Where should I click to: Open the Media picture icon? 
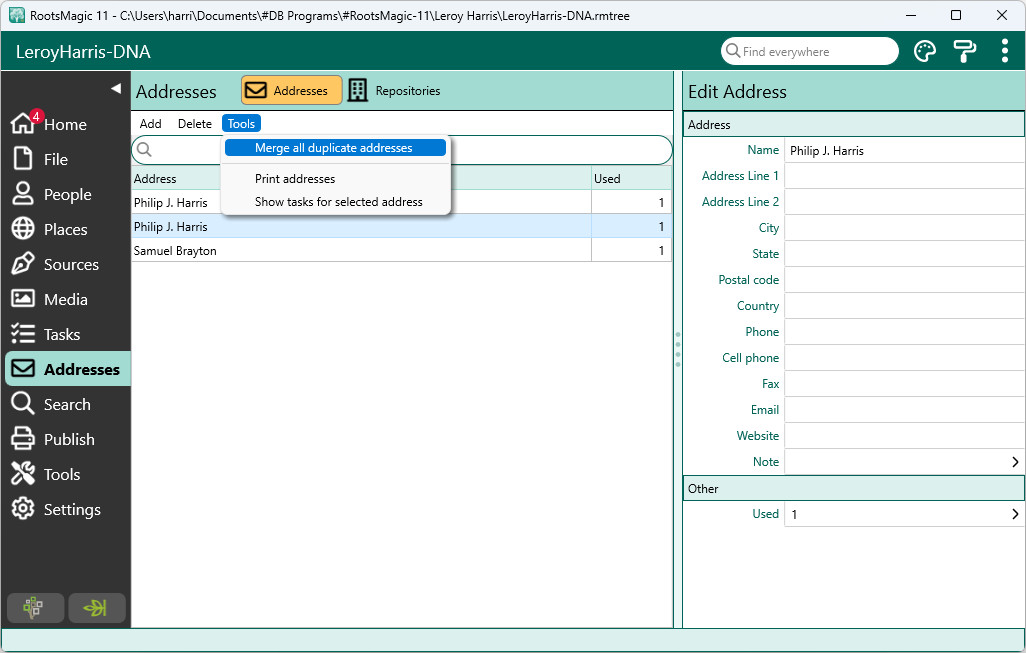click(23, 298)
